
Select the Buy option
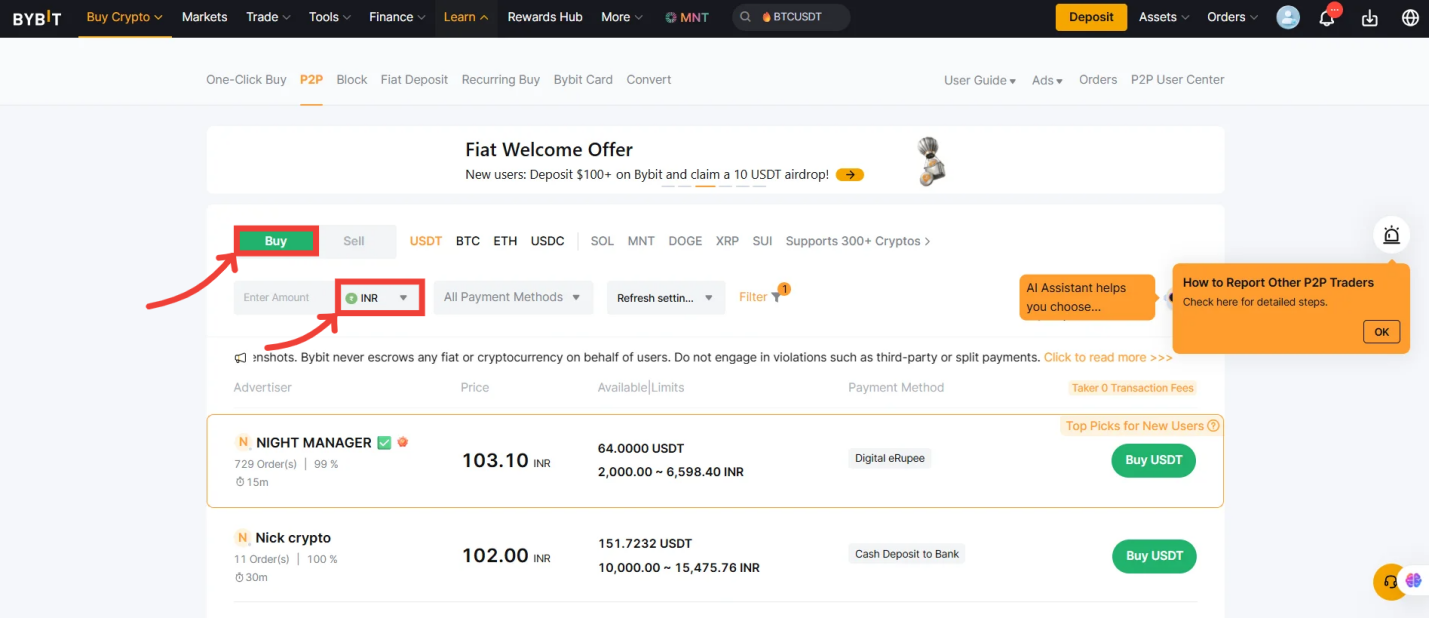click(x=275, y=241)
